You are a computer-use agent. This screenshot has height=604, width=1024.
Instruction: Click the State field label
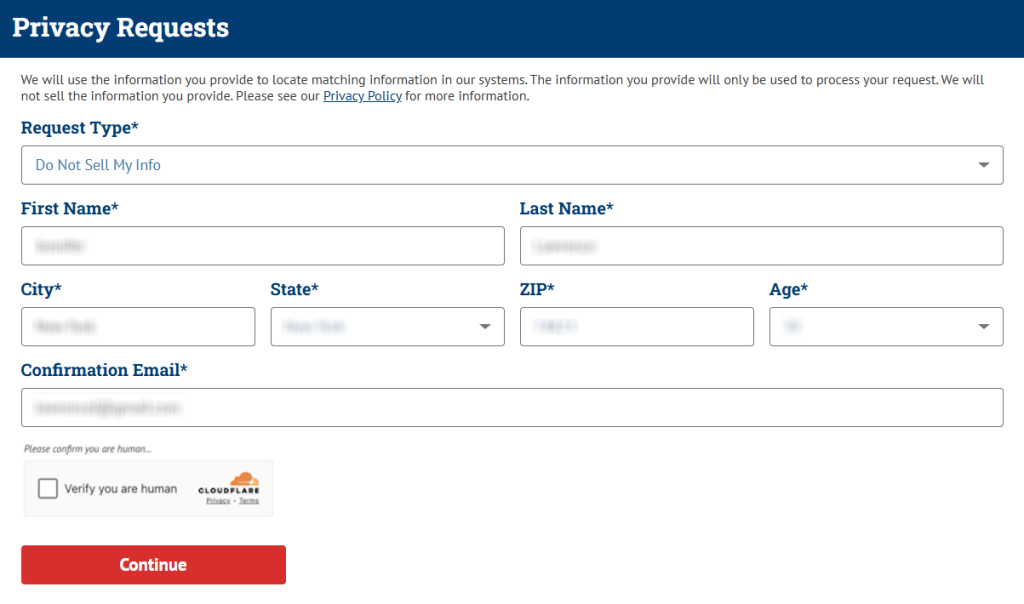[294, 289]
